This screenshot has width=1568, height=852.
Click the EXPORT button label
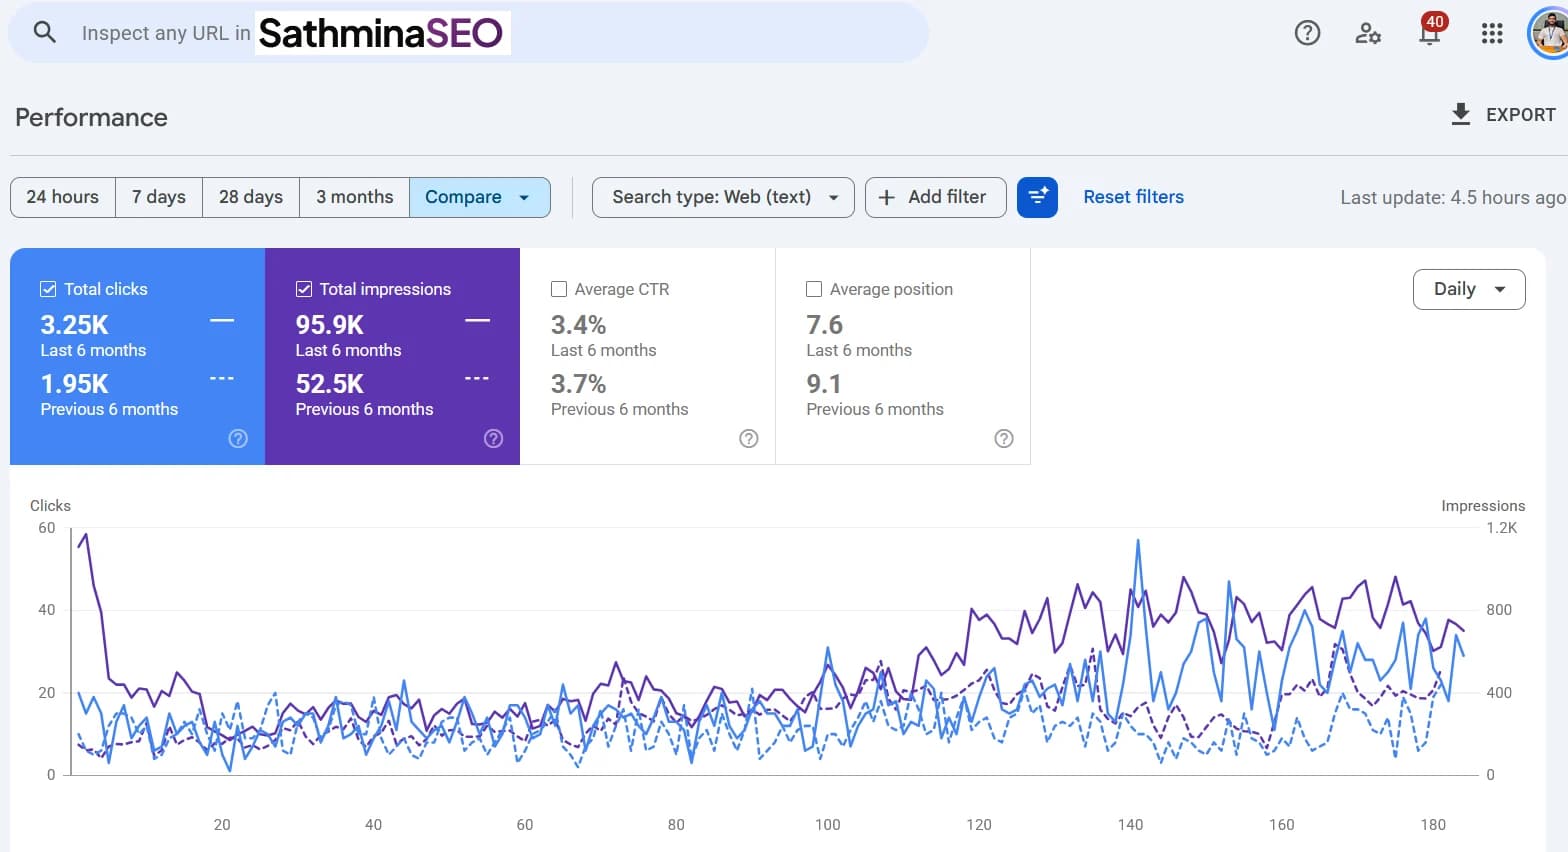[x=1521, y=115]
